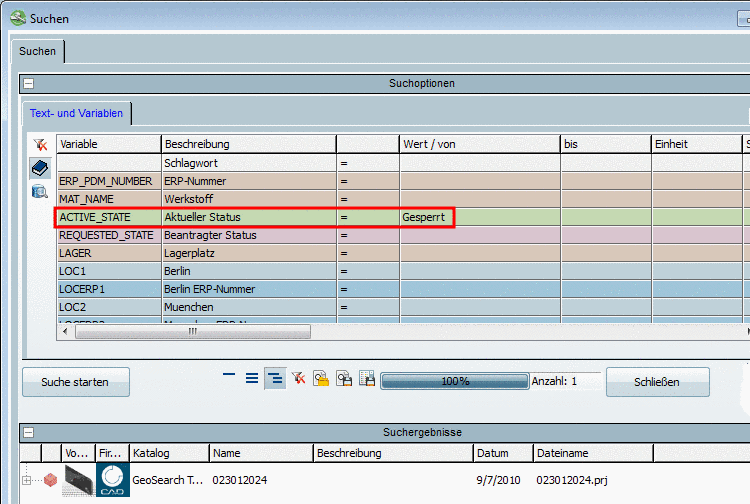This screenshot has height=504, width=750.
Task: Open the operator dropdown for Beantragter Status row
Action: (368, 235)
